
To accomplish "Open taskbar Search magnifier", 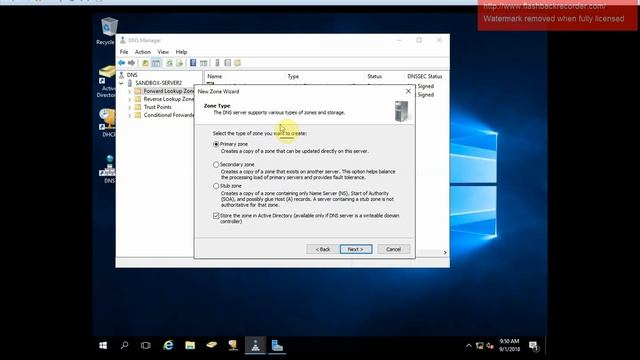I will [x=124, y=346].
